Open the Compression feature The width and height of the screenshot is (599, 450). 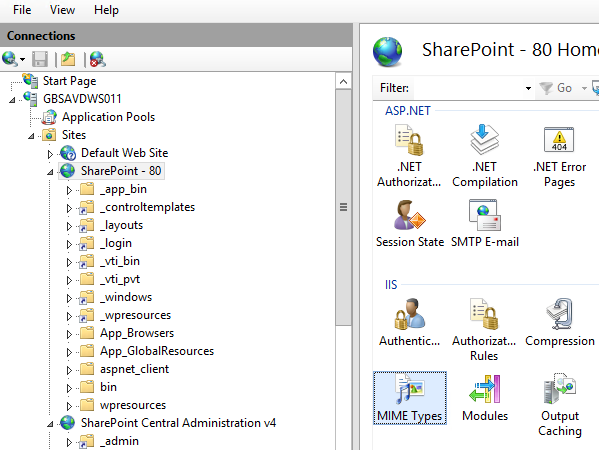(560, 323)
